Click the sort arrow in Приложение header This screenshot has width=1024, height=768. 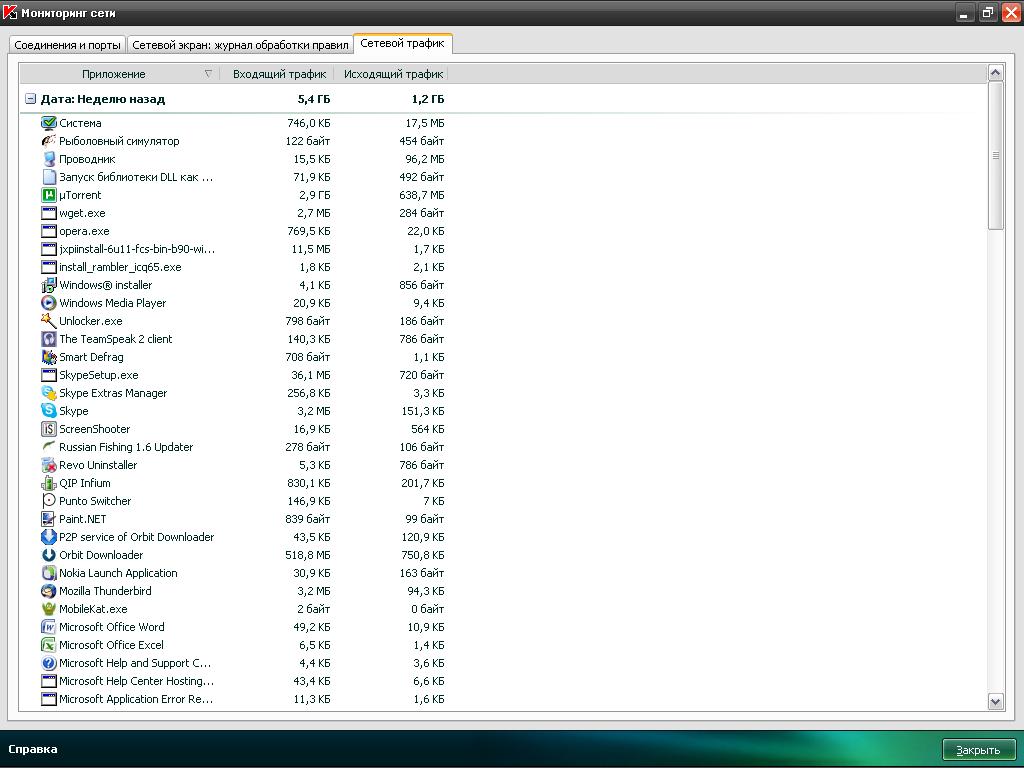pyautogui.click(x=208, y=74)
